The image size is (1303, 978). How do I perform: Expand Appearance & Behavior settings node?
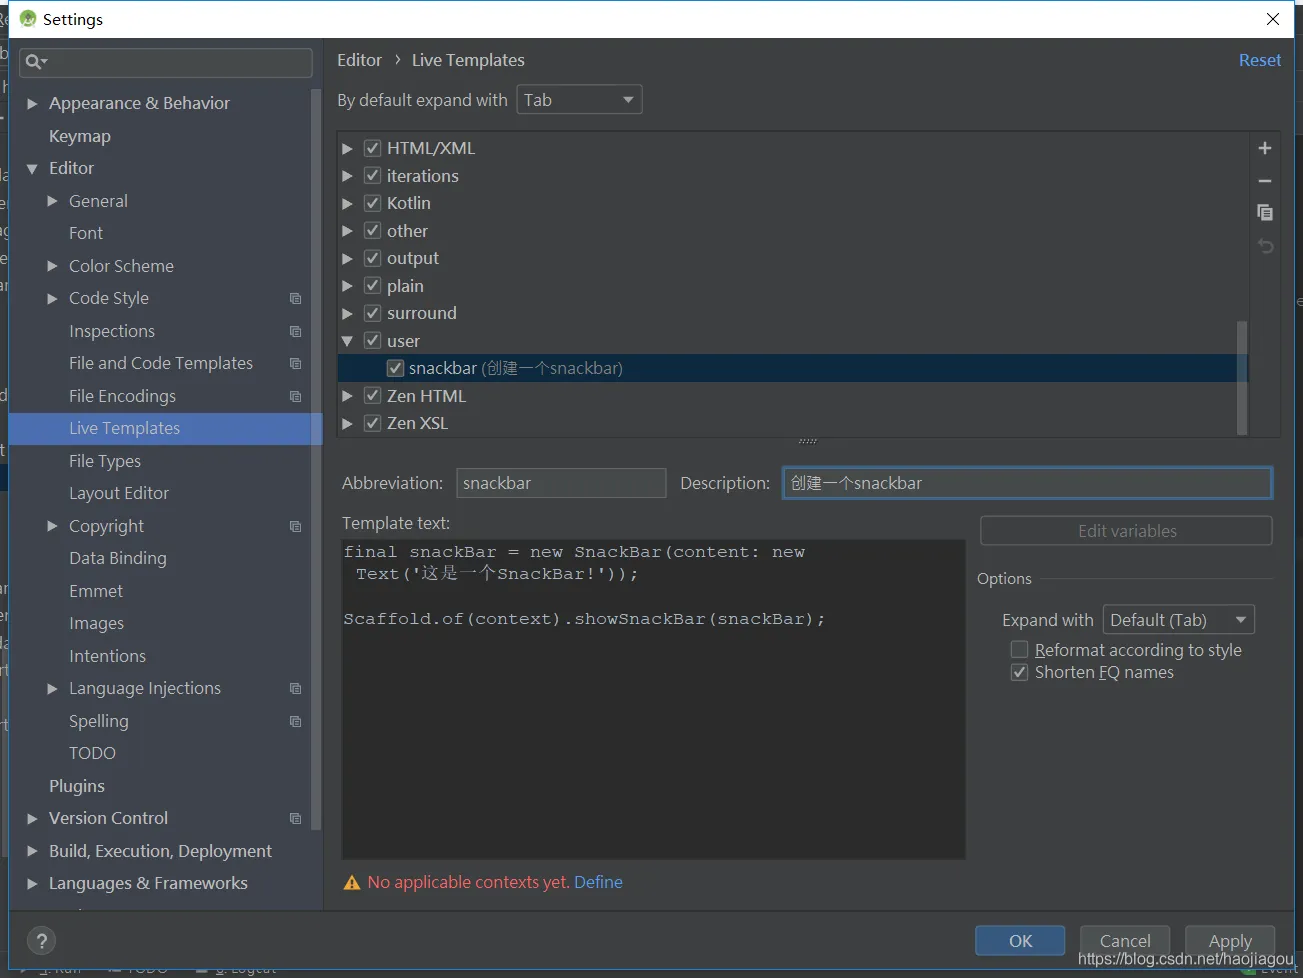32,103
